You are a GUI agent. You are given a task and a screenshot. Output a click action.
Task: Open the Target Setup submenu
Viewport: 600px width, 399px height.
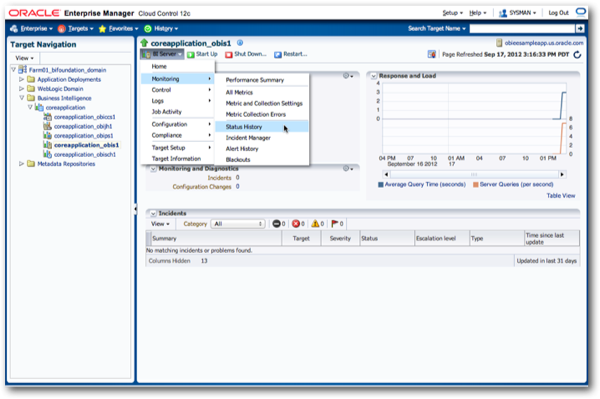(x=178, y=148)
